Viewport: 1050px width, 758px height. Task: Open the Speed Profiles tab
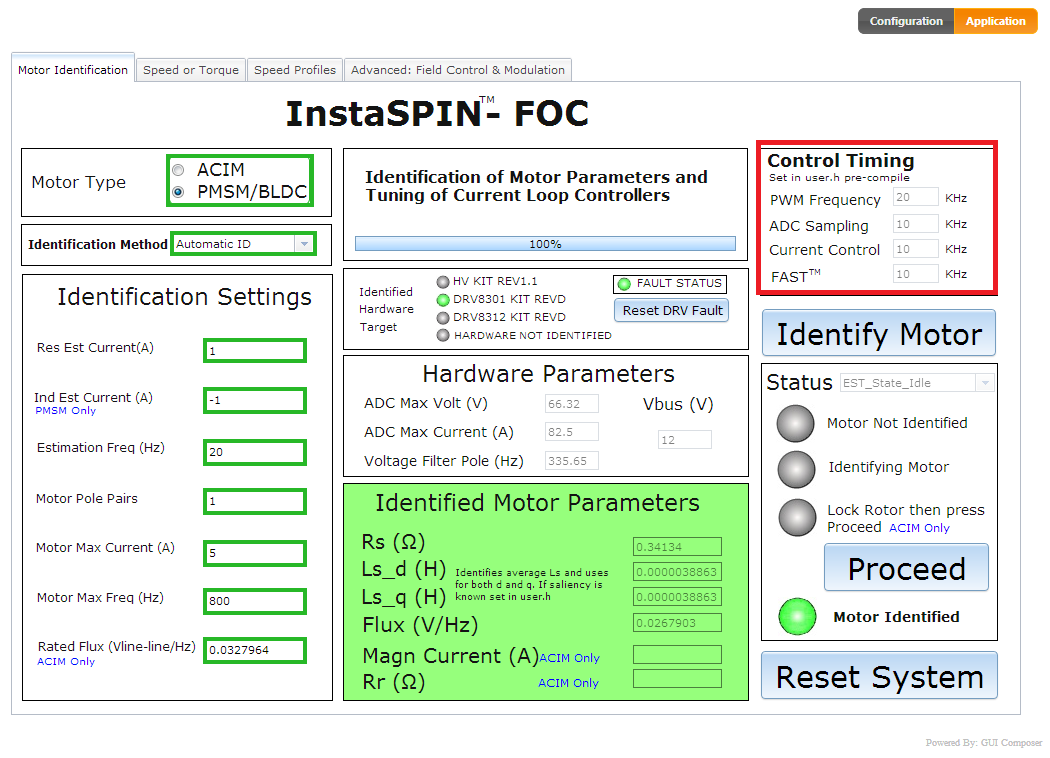pyautogui.click(x=295, y=70)
